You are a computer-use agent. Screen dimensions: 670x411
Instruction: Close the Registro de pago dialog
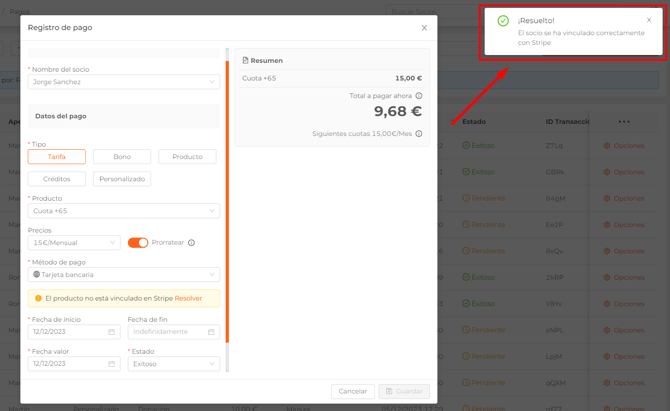[x=424, y=28]
